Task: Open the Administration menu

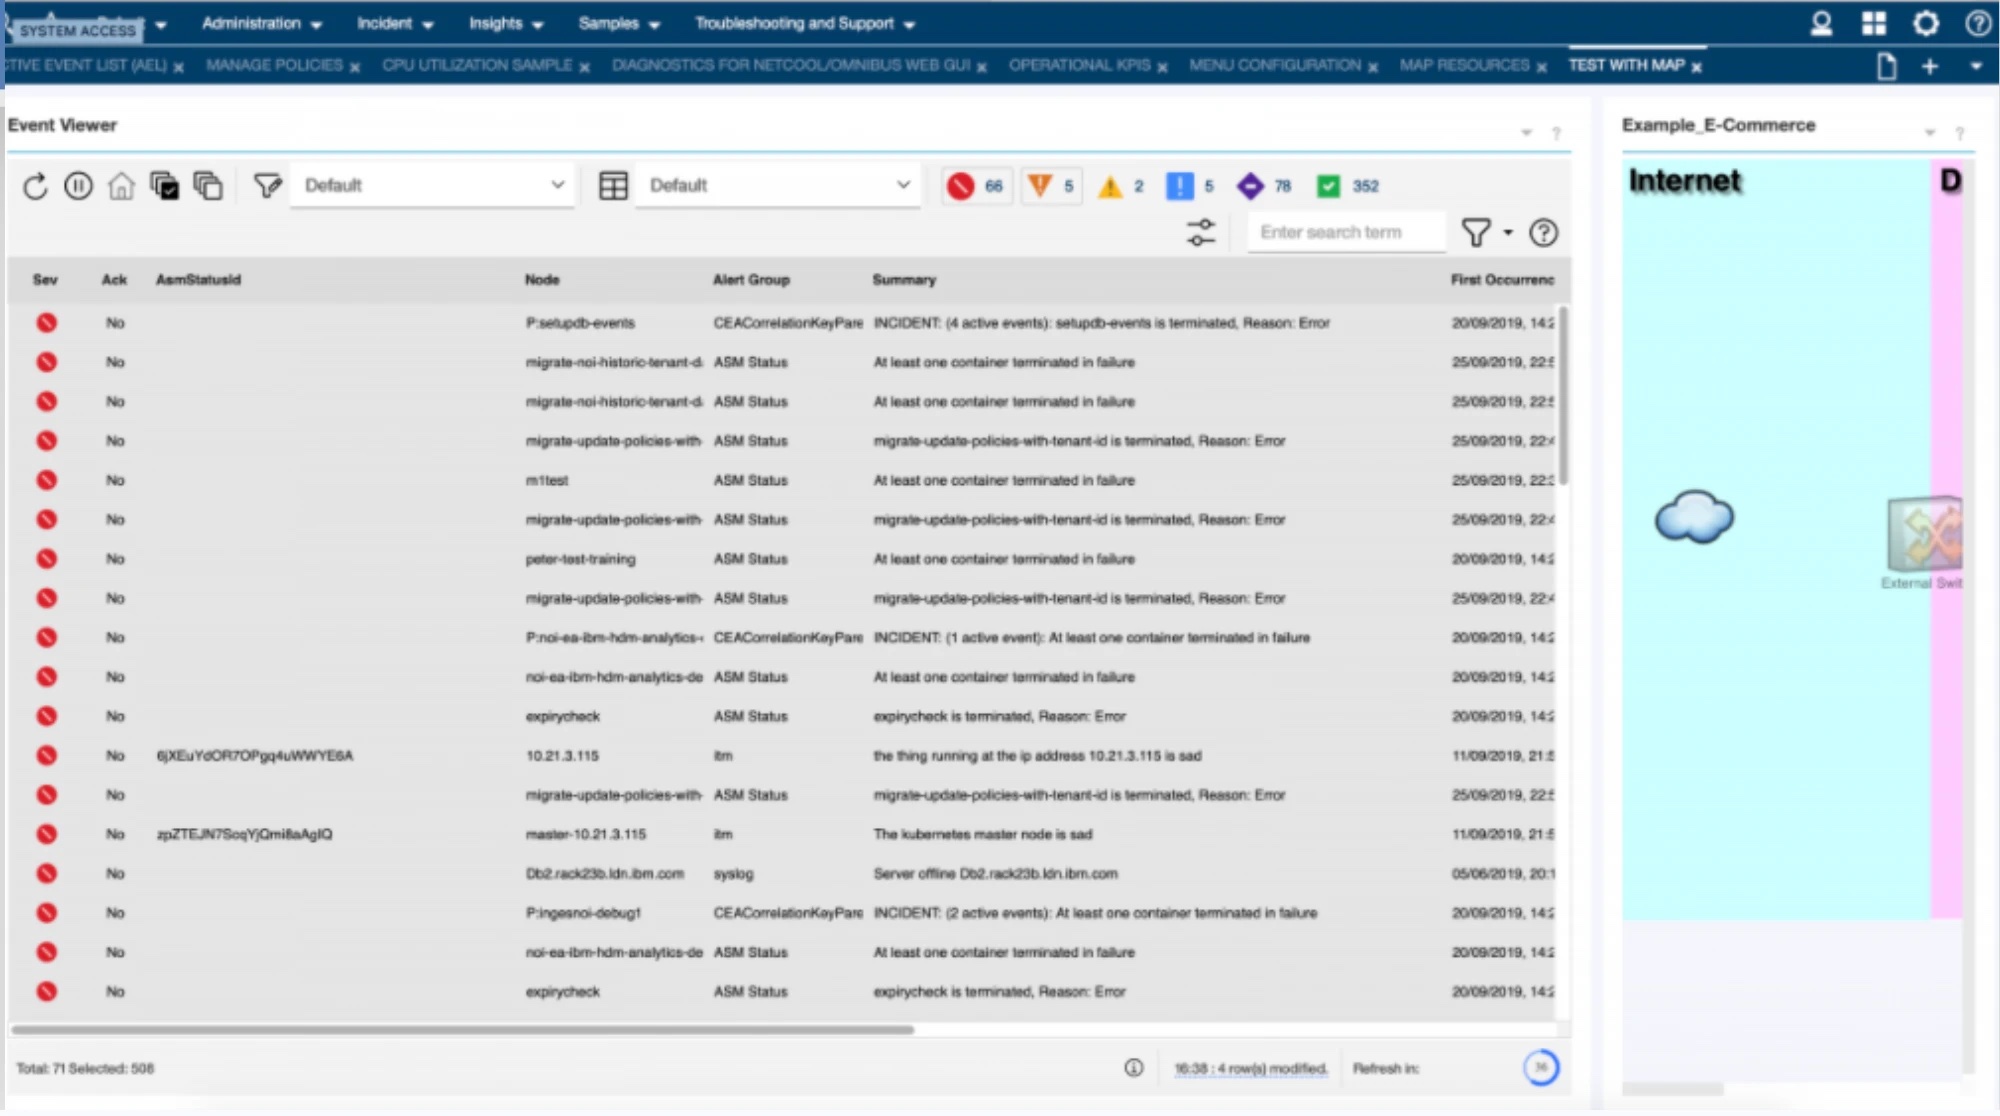Action: point(261,24)
